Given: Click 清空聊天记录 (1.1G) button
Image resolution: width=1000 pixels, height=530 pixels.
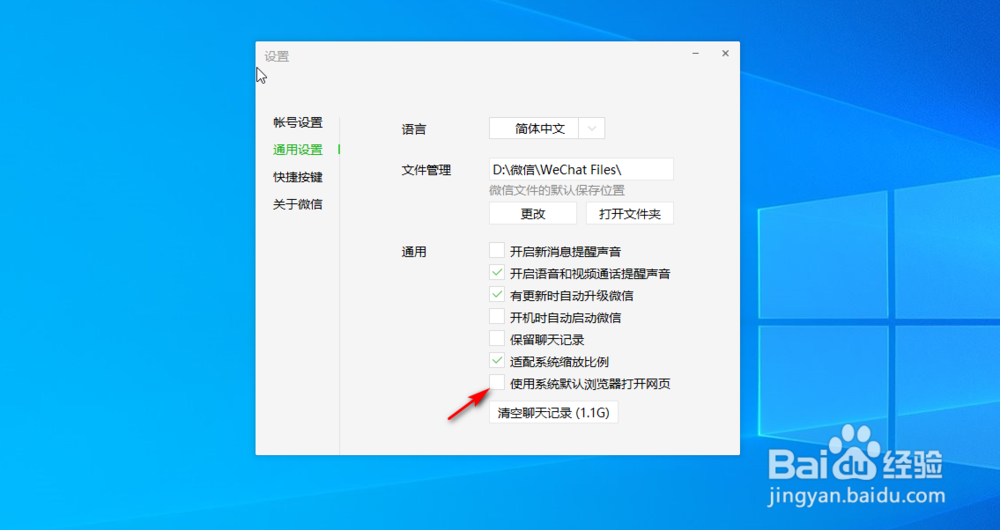Looking at the screenshot, I should point(554,413).
